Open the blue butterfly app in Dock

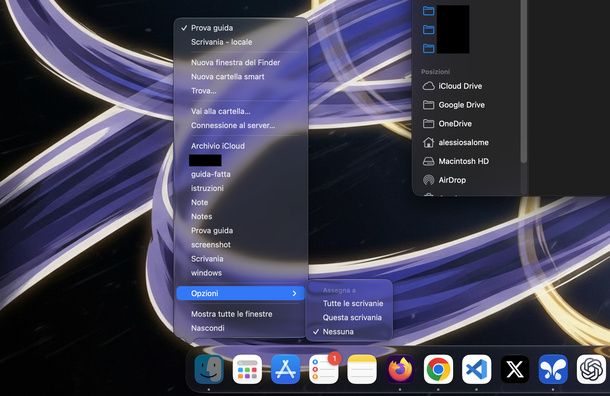click(x=553, y=369)
